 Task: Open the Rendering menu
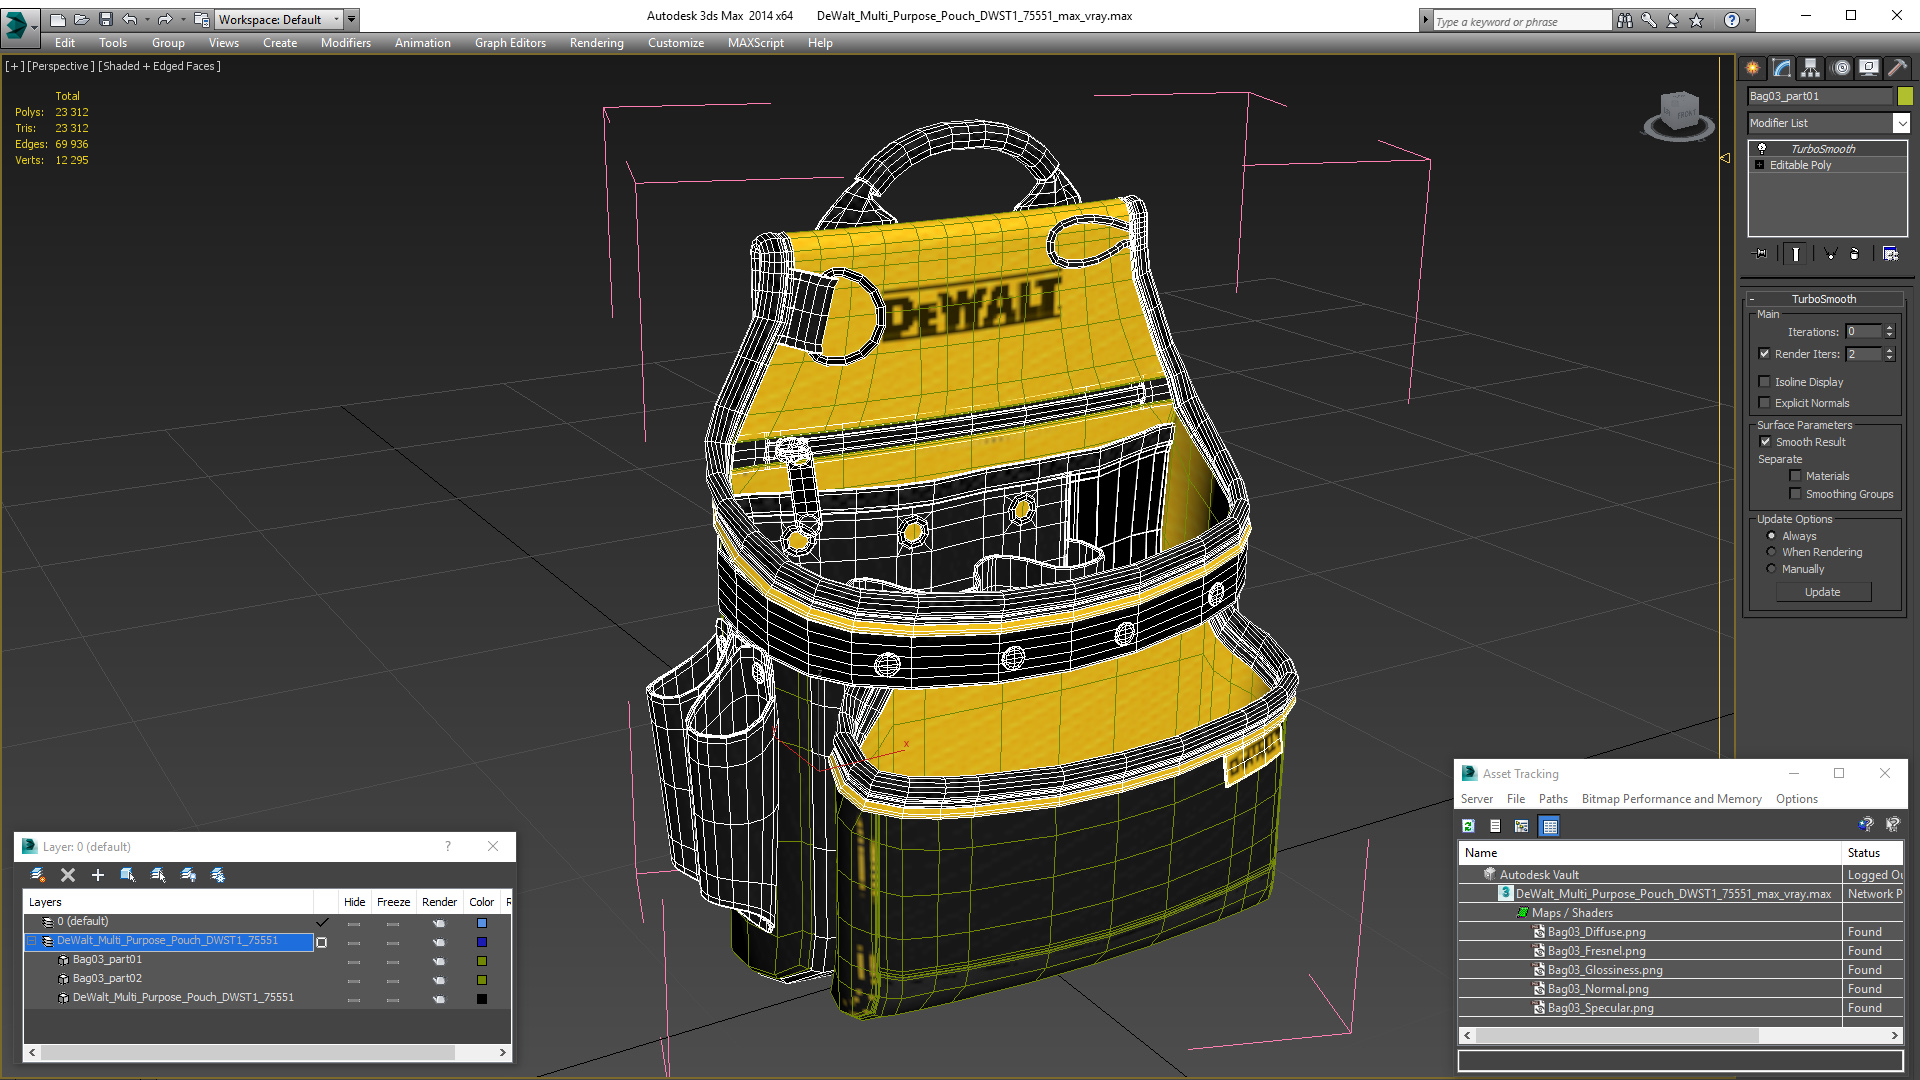tap(596, 43)
